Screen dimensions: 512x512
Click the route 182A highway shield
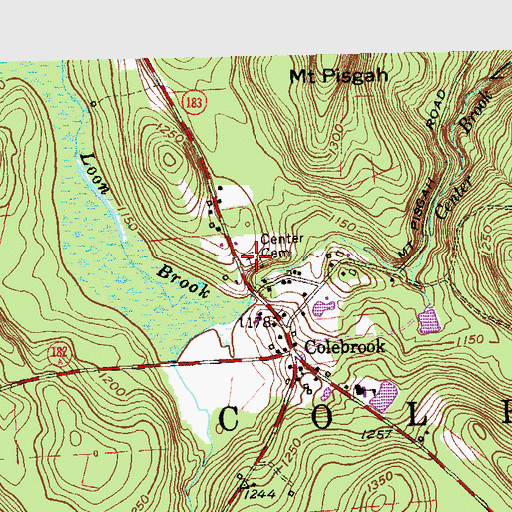click(59, 354)
